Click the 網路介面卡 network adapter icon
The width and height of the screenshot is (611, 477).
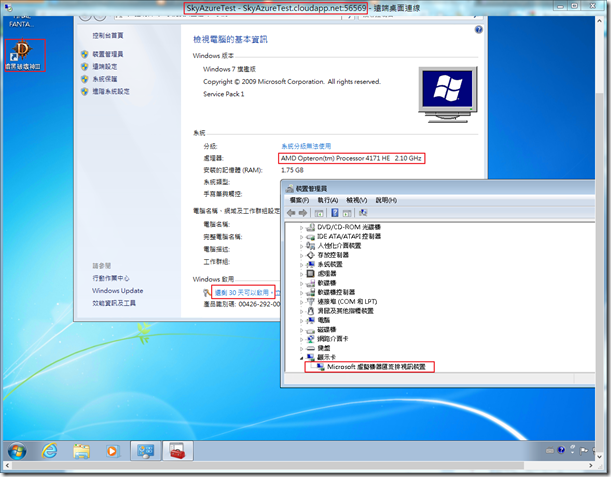(311, 339)
